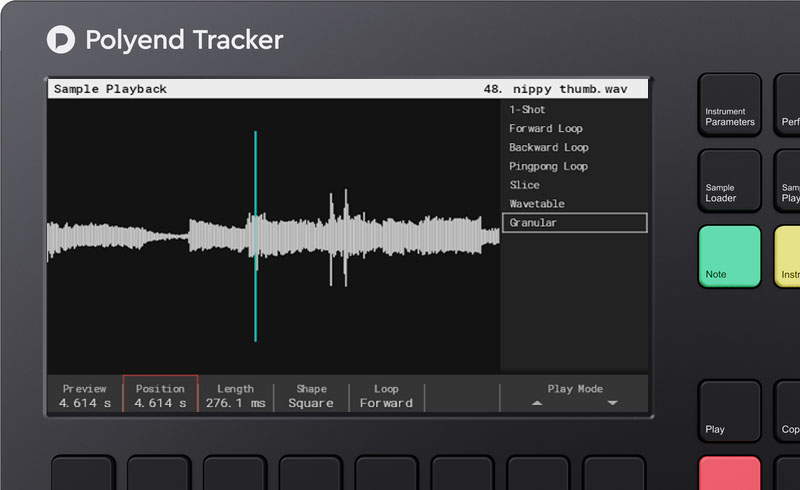Select the Preview 4.614 s field
The height and width of the screenshot is (490, 800).
[x=85, y=396]
